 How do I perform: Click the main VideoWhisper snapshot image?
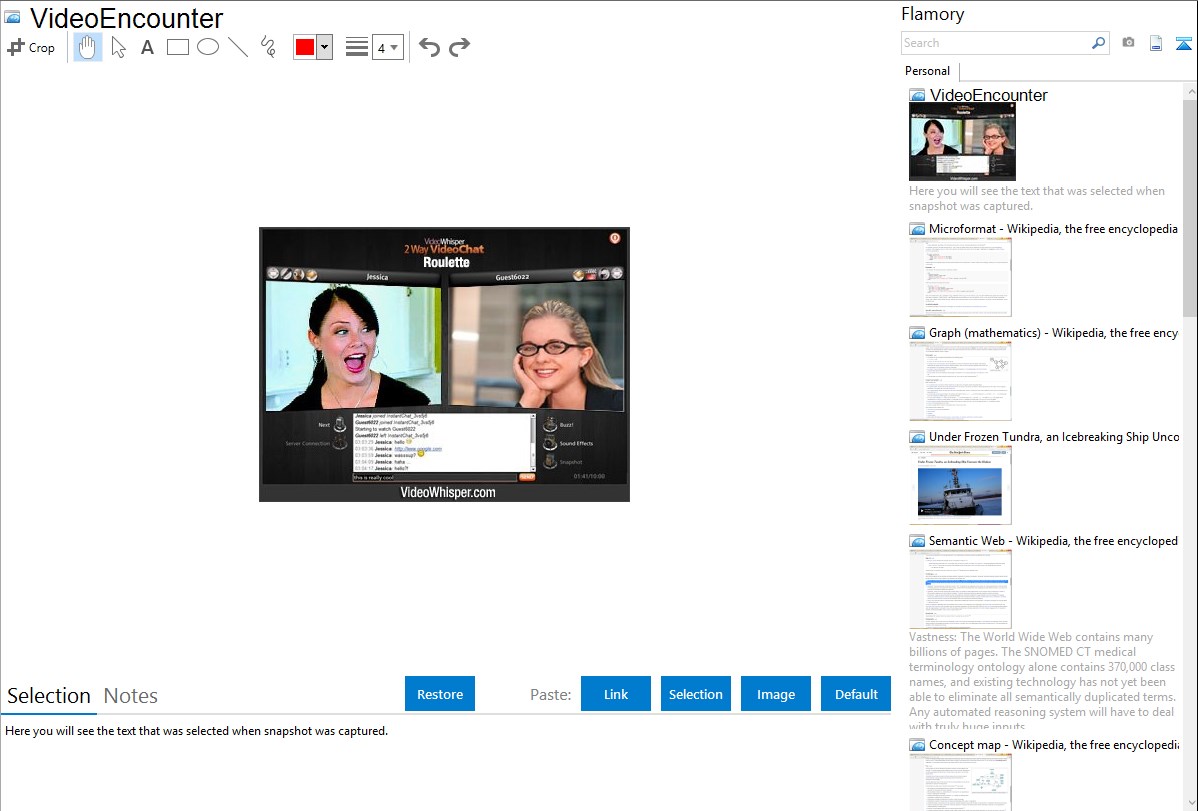(x=445, y=365)
